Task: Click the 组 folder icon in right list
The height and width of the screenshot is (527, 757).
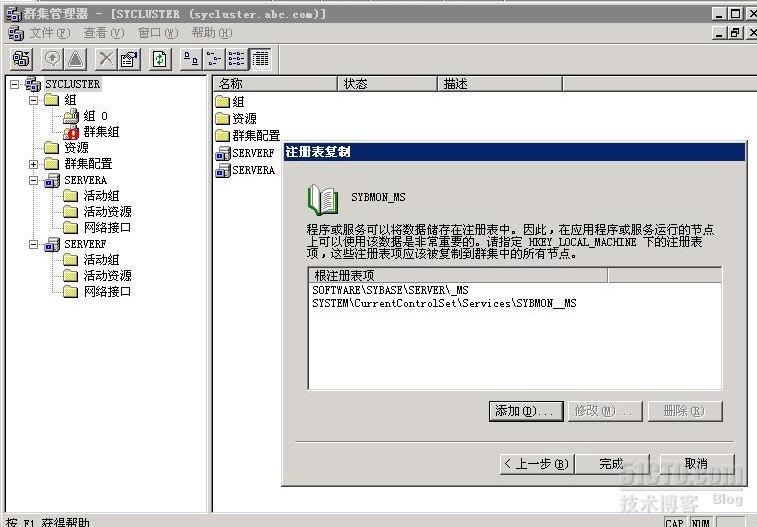Action: [x=223, y=101]
